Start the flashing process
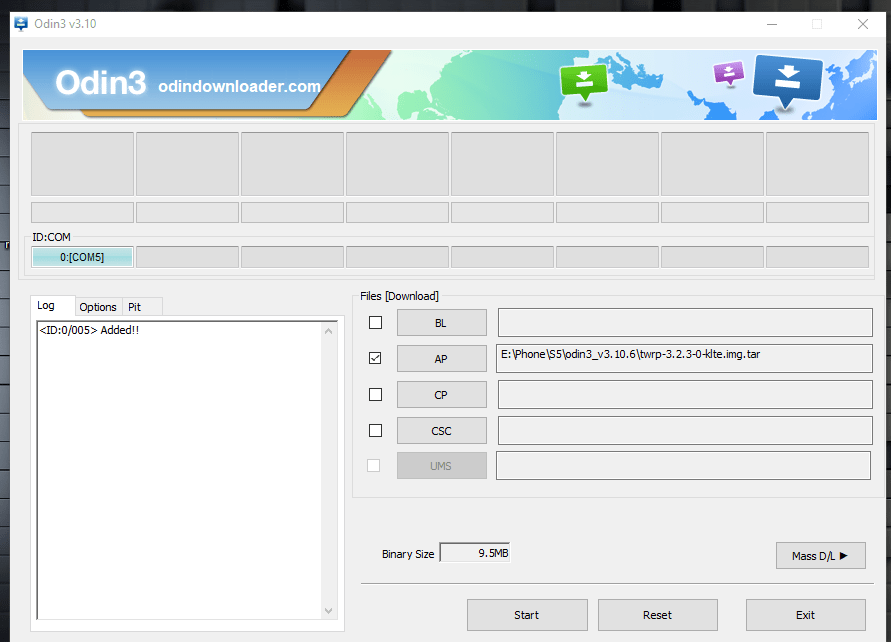The image size is (891, 642). 527,615
